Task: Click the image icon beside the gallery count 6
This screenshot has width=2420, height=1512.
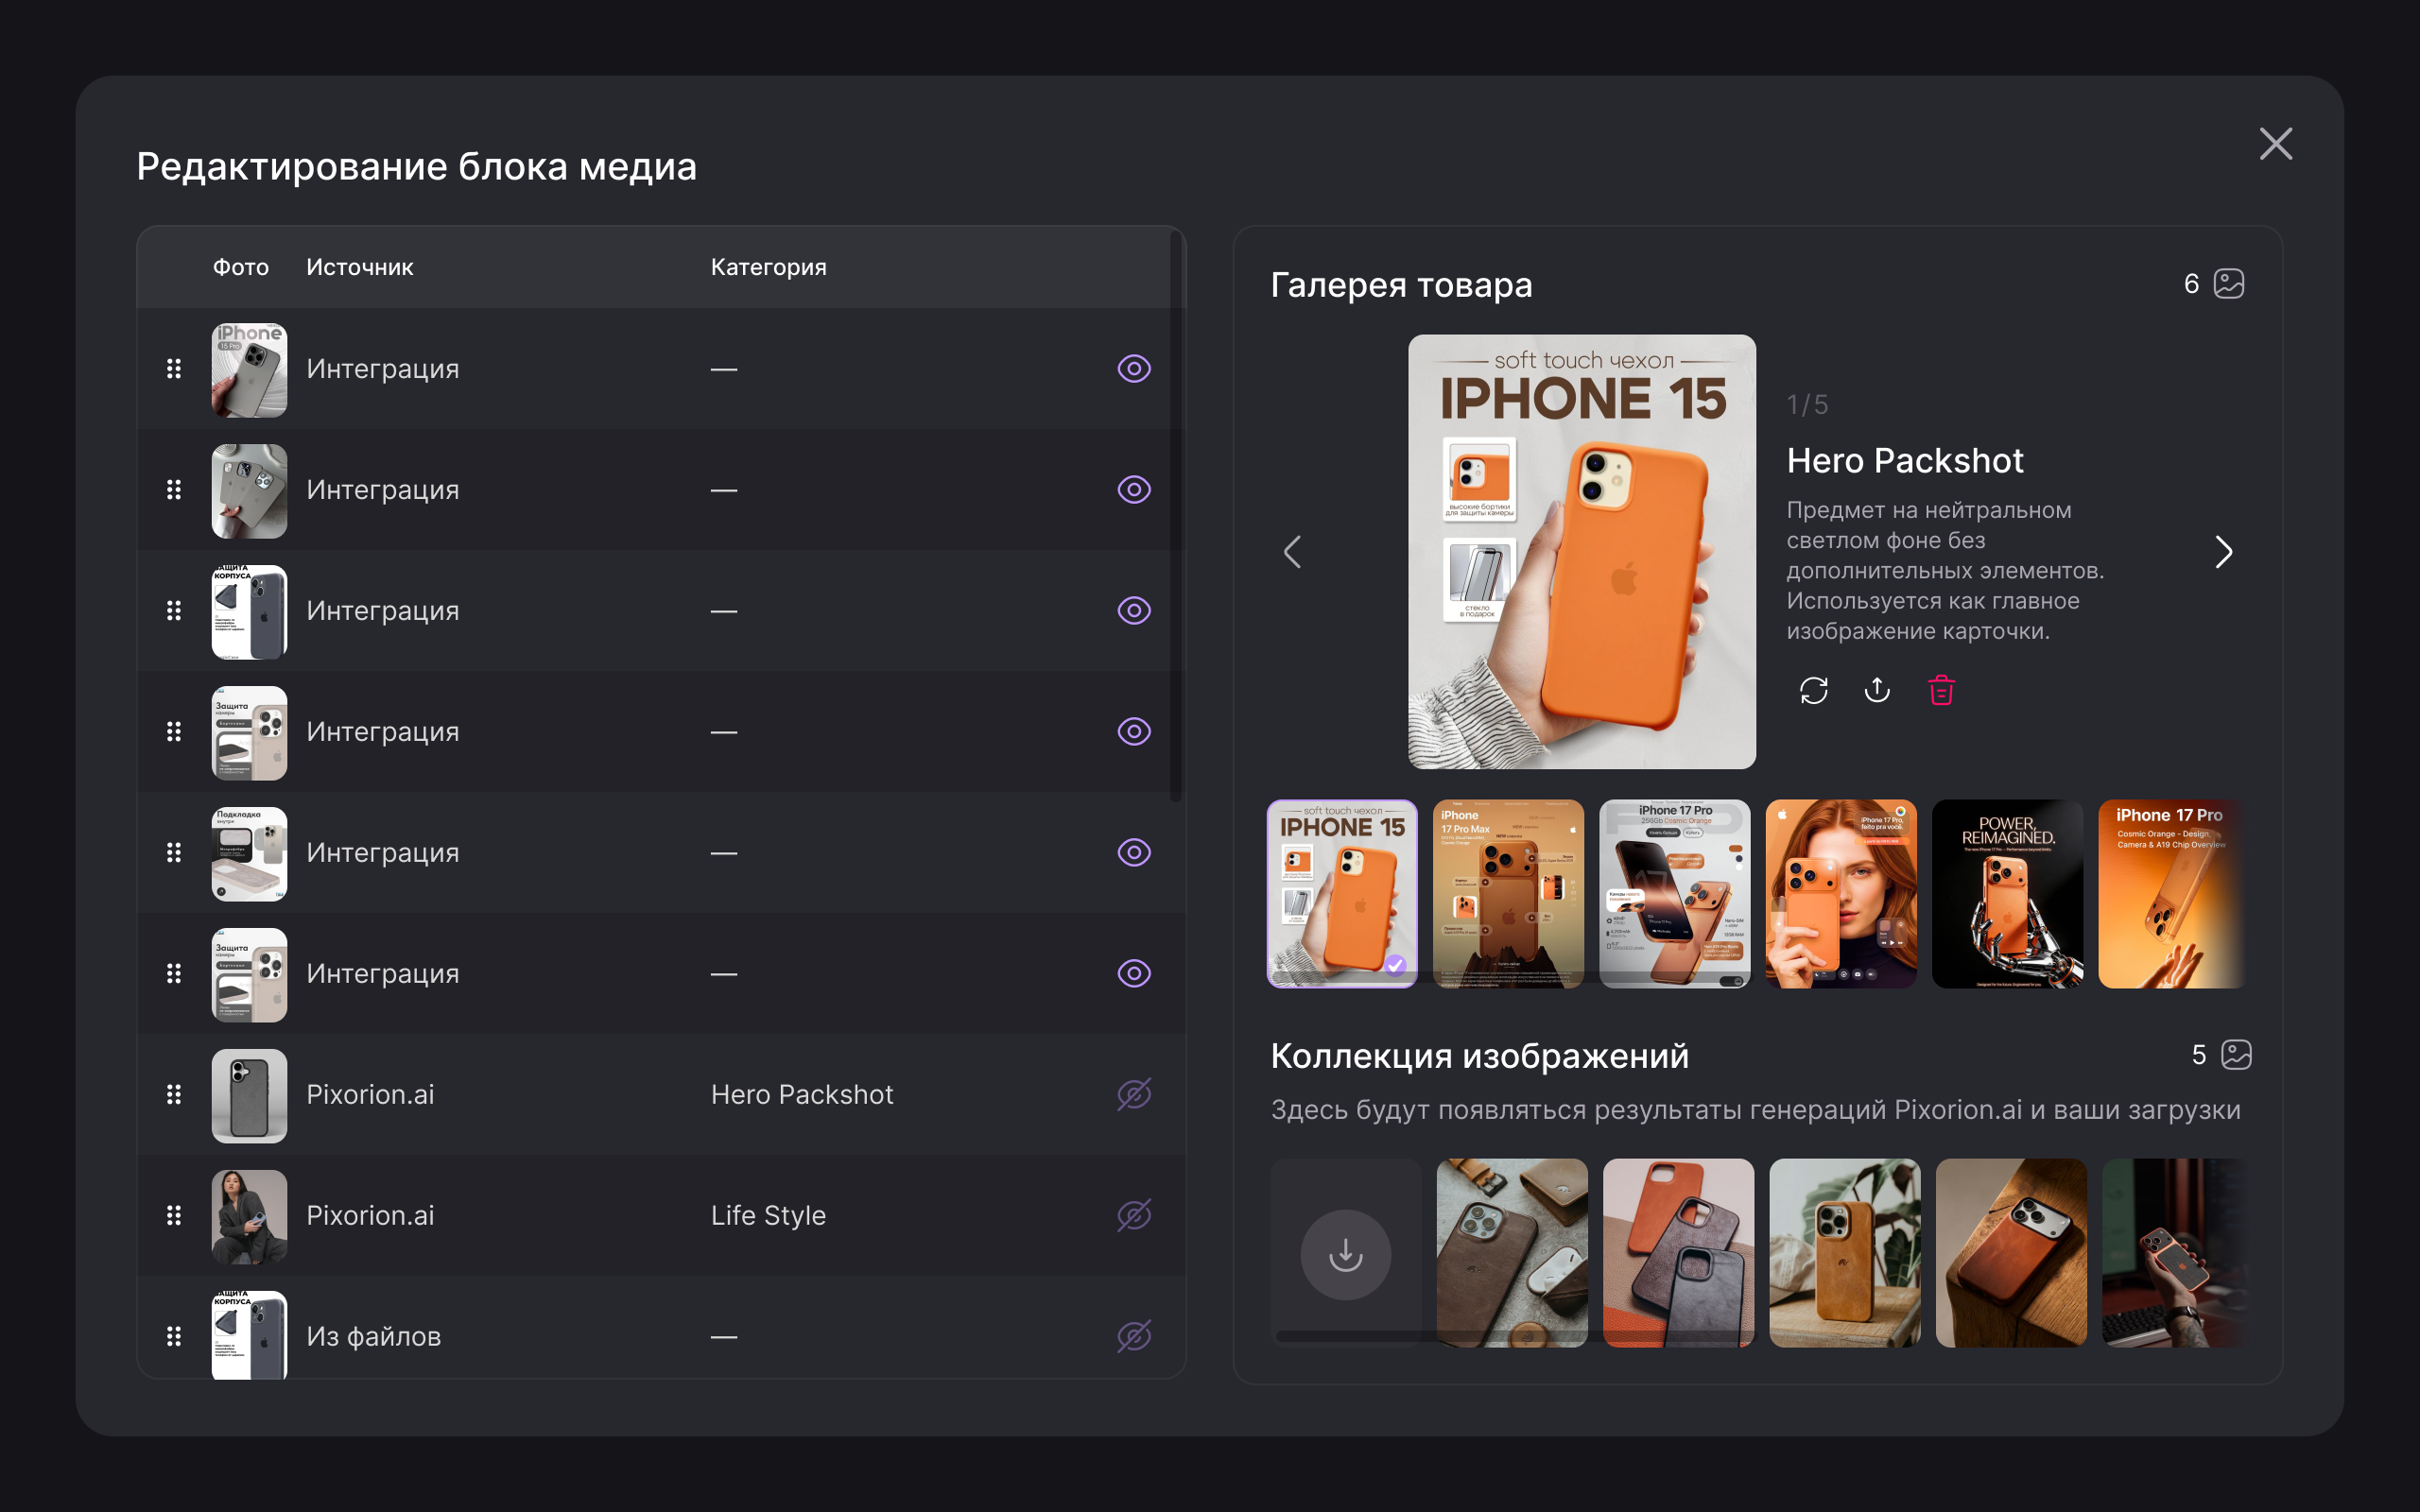Action: point(2229,284)
